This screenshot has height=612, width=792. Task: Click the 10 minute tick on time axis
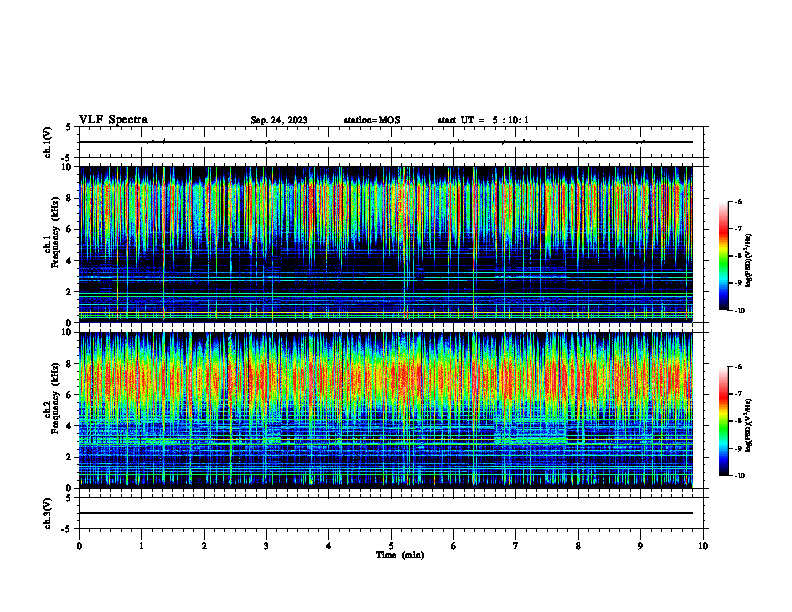click(703, 546)
